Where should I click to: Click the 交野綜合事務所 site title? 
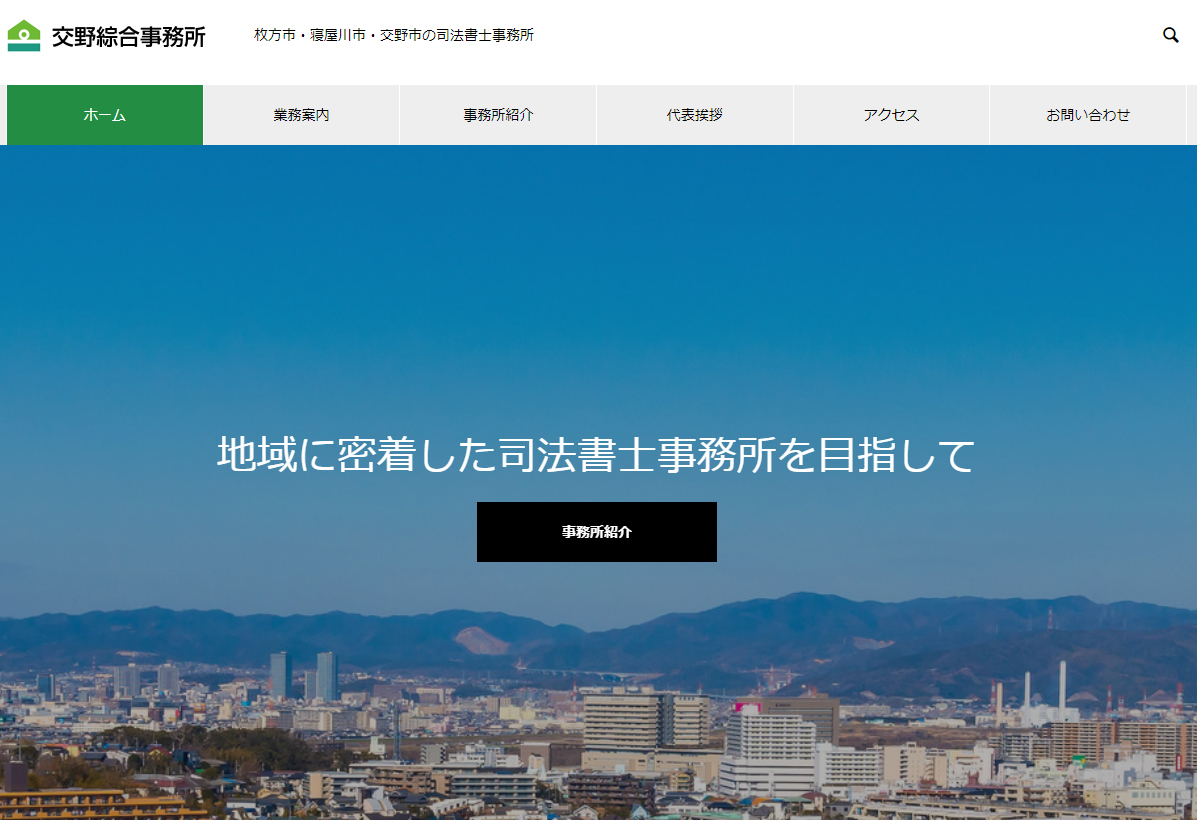tap(128, 36)
